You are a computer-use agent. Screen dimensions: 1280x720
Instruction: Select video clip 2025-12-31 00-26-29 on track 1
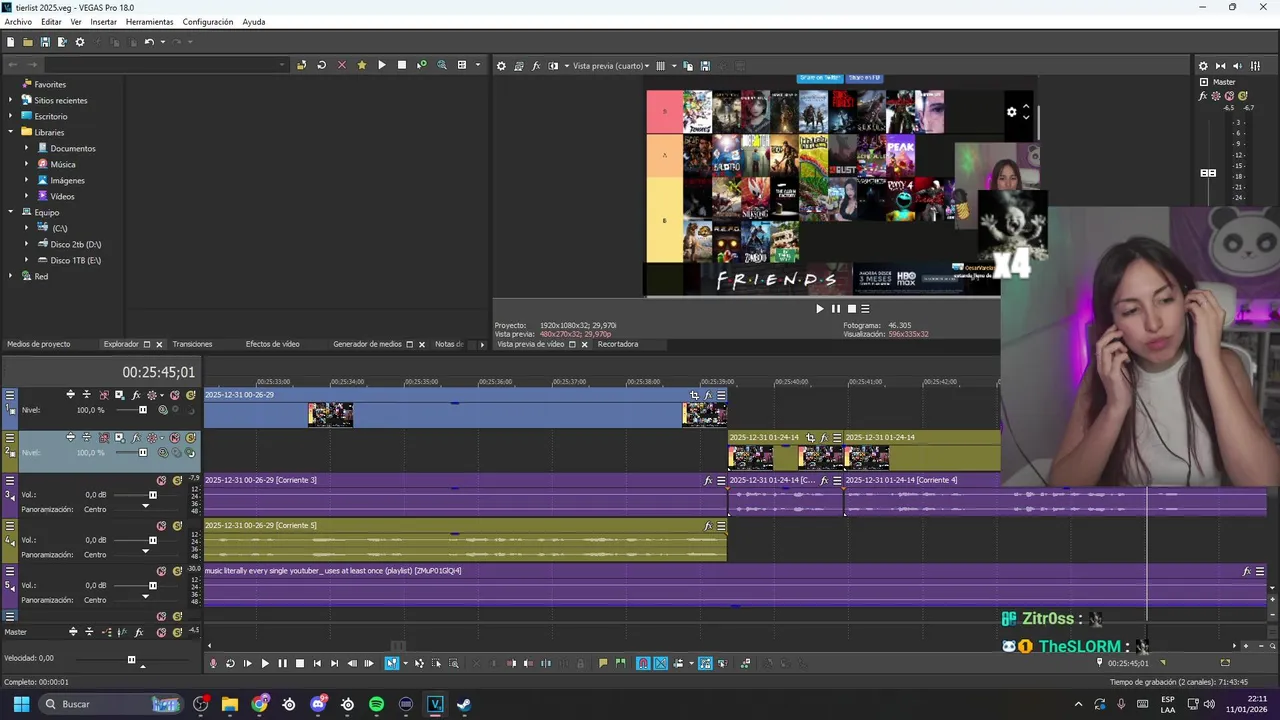(x=465, y=408)
